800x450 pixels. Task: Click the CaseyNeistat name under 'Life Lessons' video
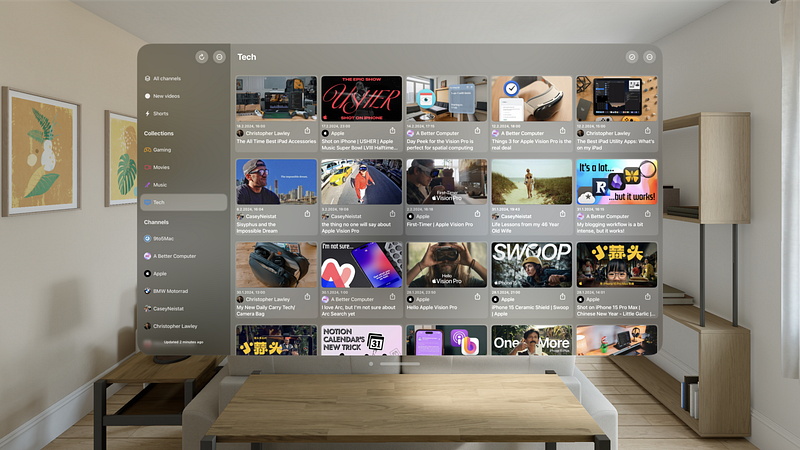pyautogui.click(x=516, y=216)
